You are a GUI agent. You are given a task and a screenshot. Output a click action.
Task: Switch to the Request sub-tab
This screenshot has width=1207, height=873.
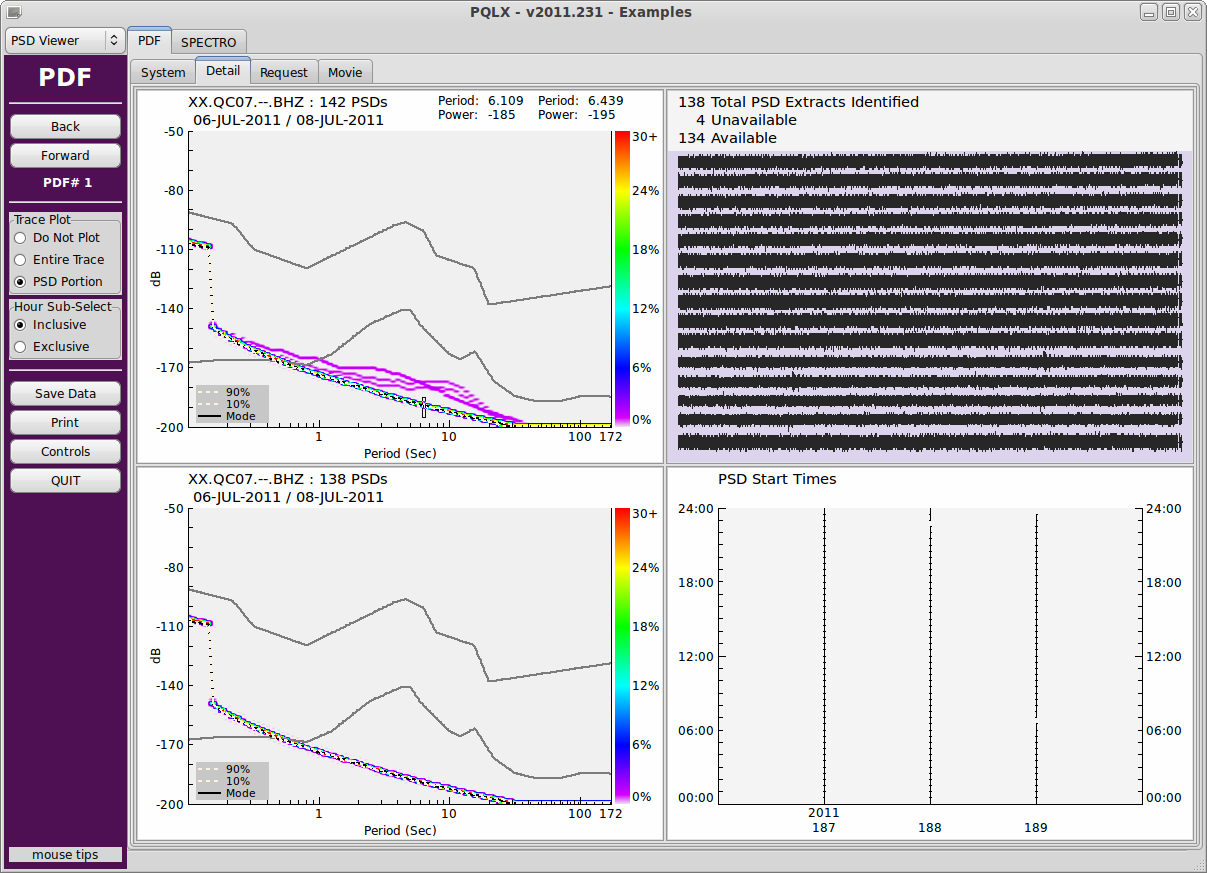click(x=283, y=72)
